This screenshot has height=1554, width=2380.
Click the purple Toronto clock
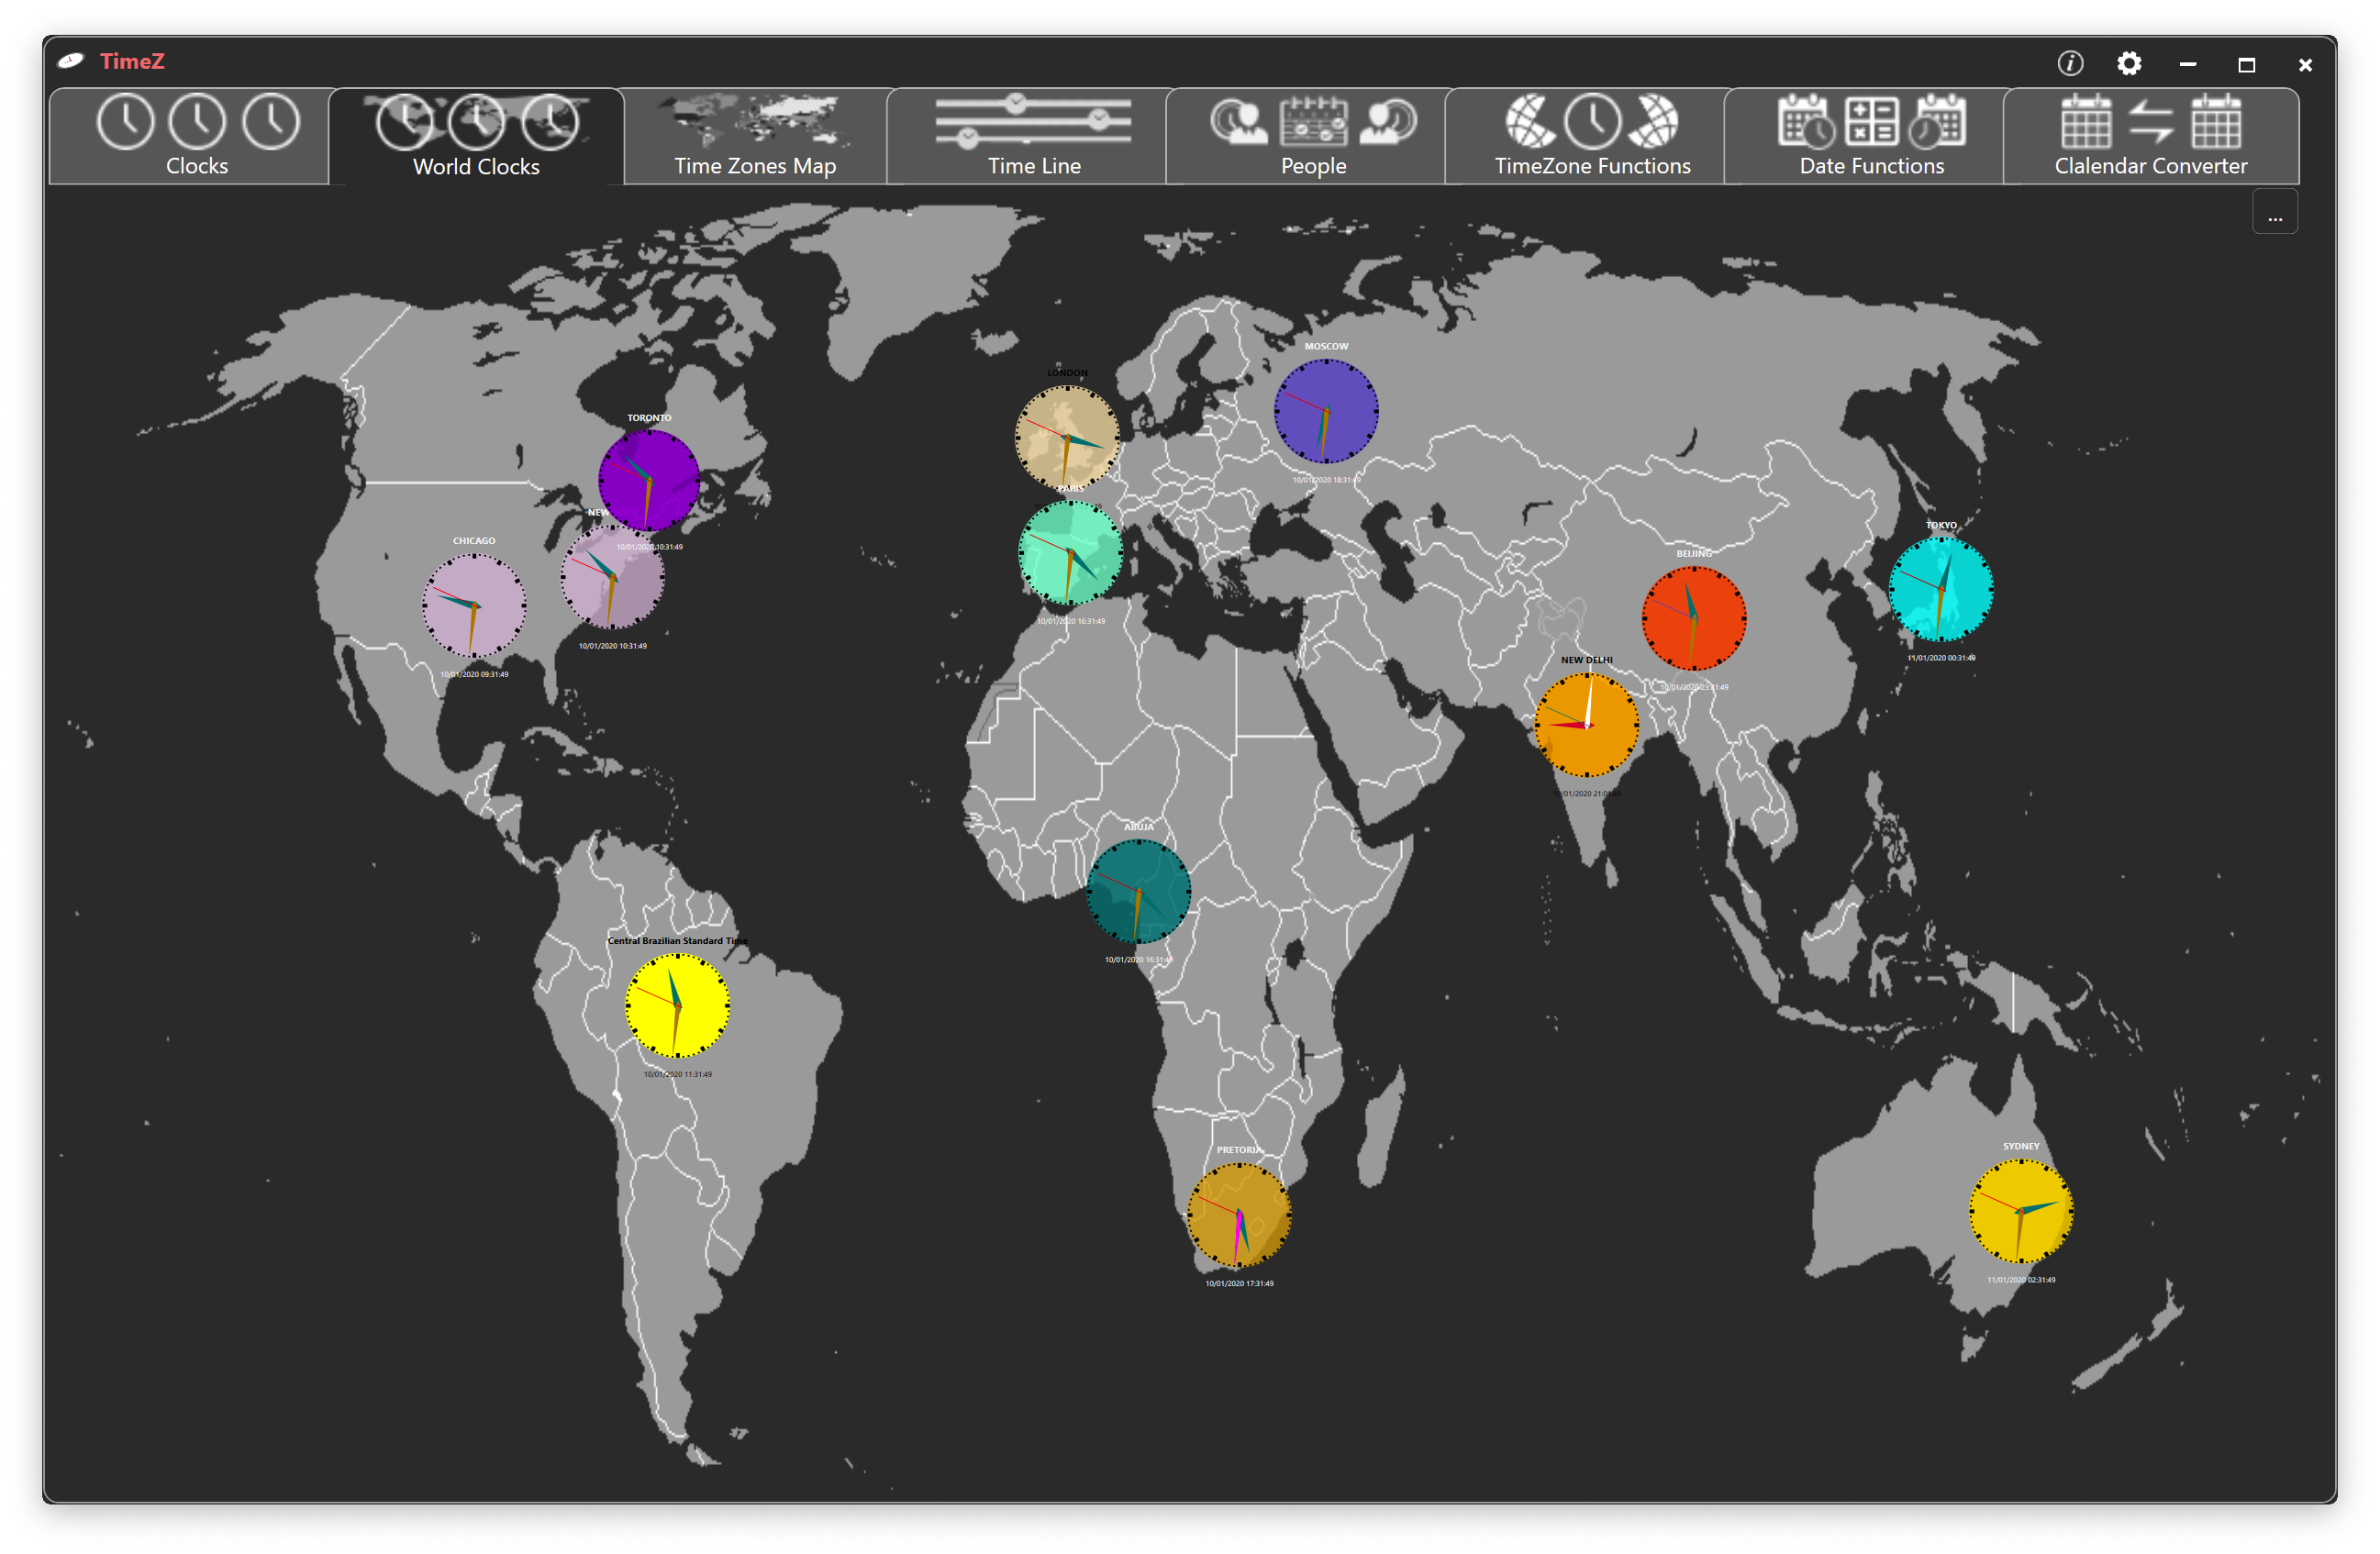pyautogui.click(x=649, y=480)
